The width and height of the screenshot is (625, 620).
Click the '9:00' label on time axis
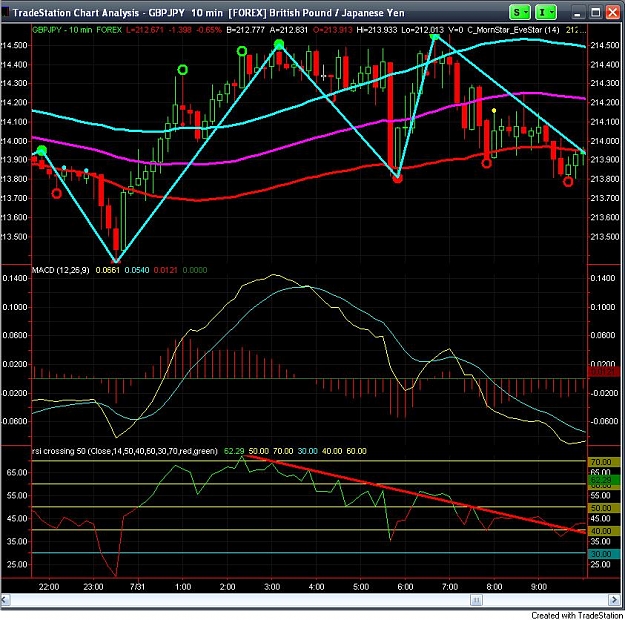click(x=539, y=587)
